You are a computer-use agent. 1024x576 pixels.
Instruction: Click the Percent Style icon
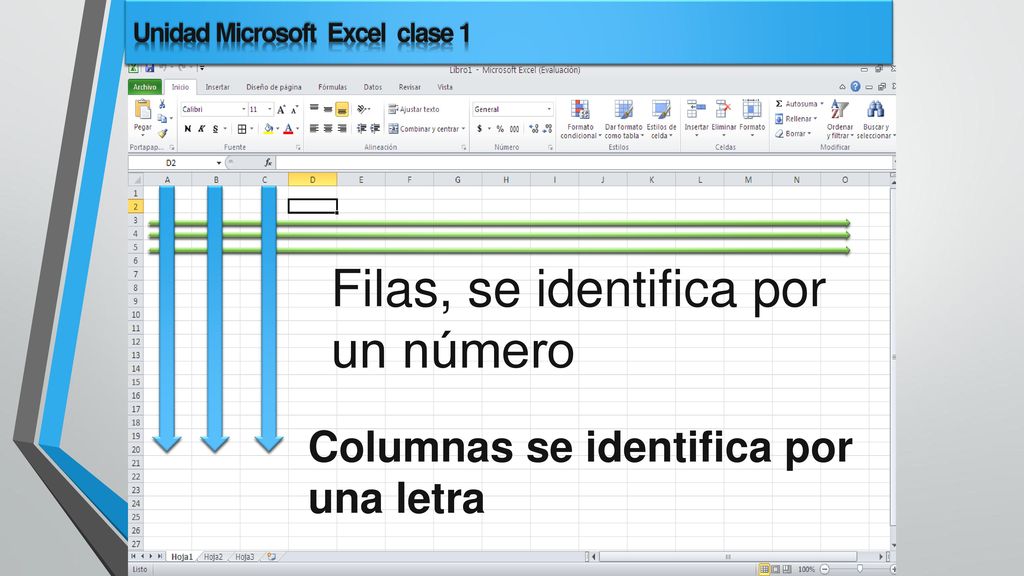click(x=500, y=129)
